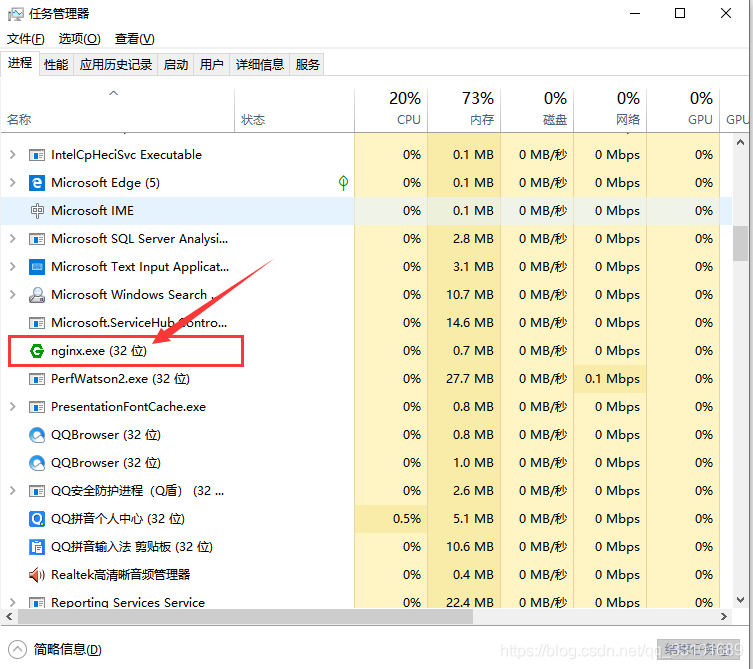
Task: Expand the PresentationFontCache.exe row
Action: click(13, 407)
